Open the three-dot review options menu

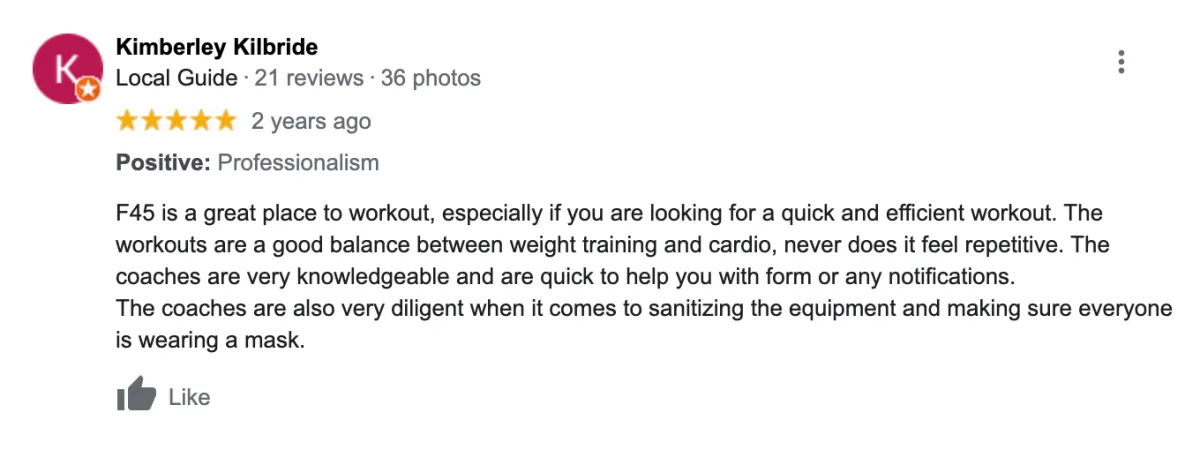point(1121,62)
